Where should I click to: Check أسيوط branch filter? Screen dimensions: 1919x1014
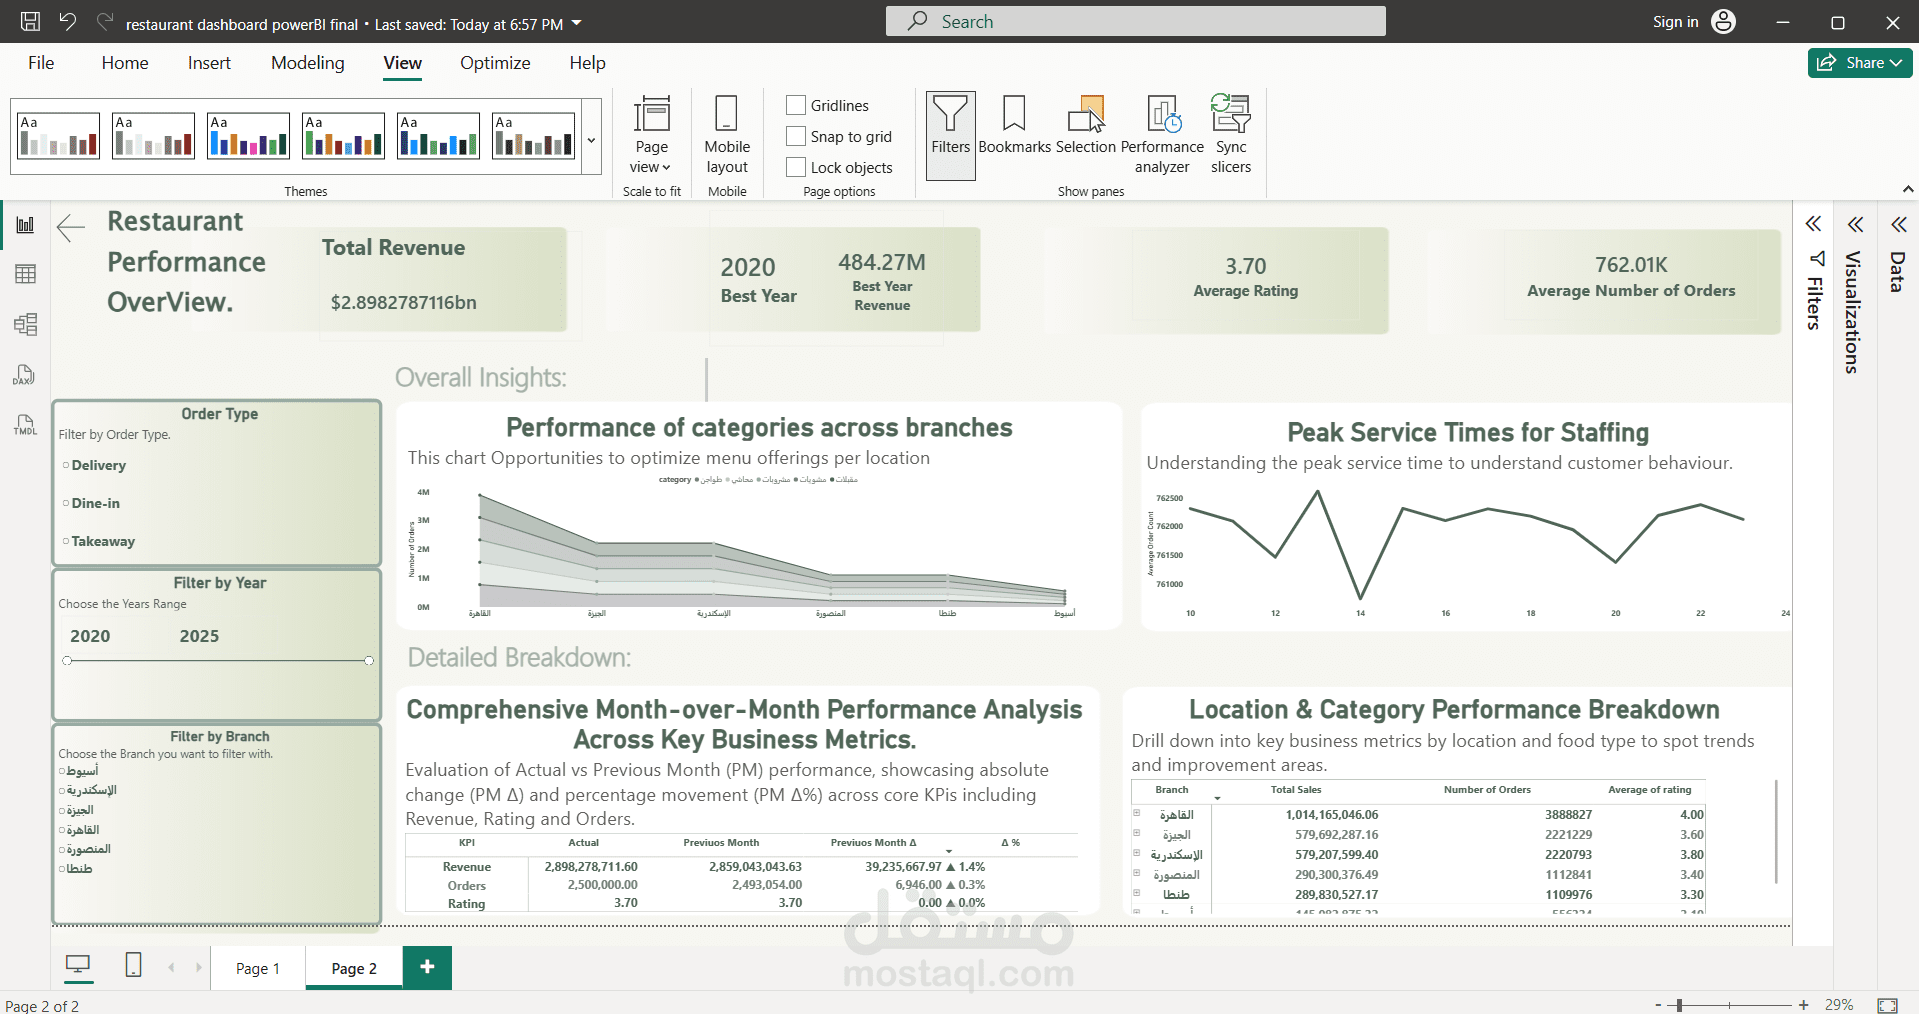[x=62, y=772]
